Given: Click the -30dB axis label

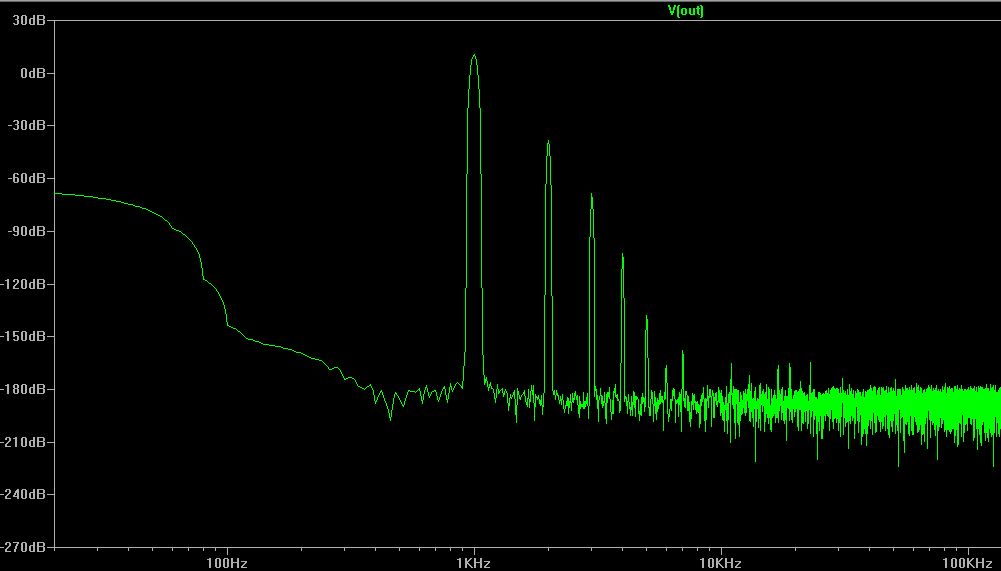Looking at the screenshot, I should point(27,125).
